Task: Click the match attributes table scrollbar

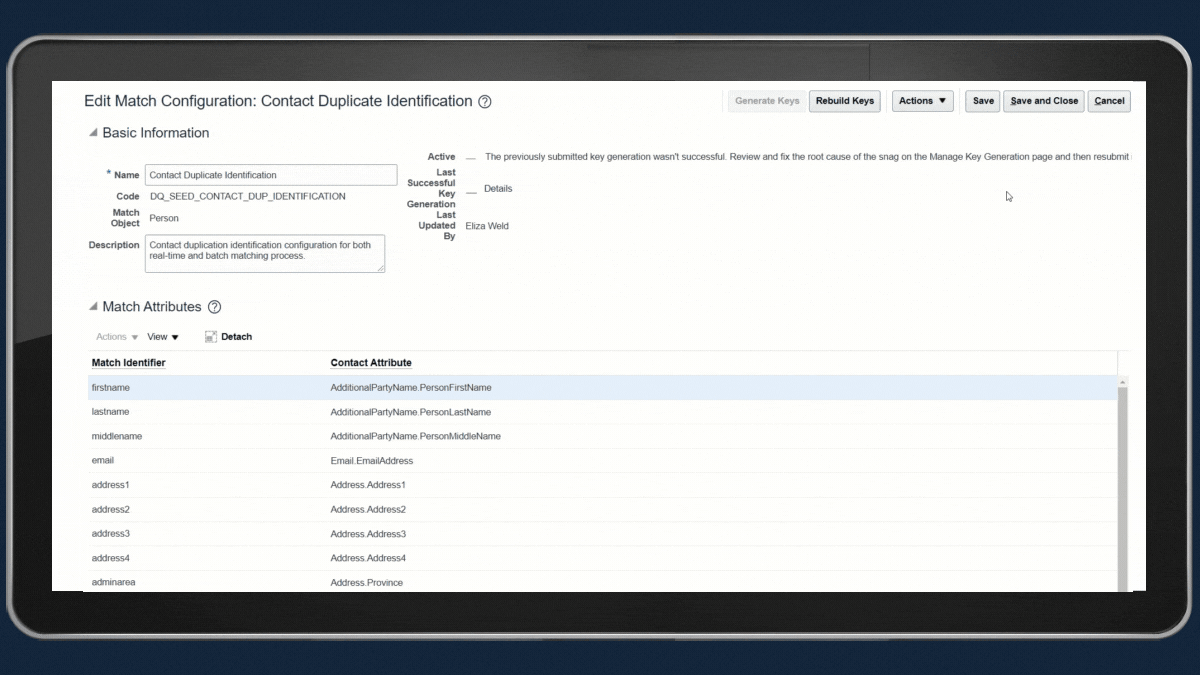Action: (x=1122, y=480)
